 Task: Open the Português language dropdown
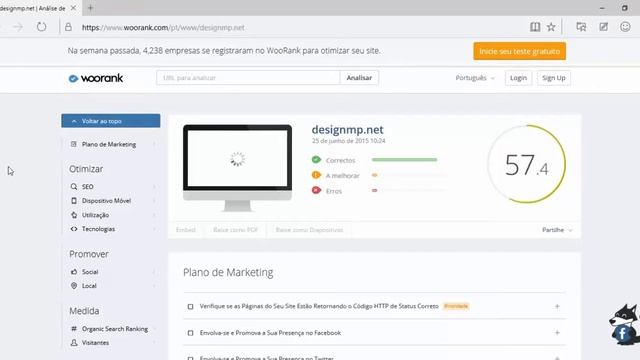point(475,78)
